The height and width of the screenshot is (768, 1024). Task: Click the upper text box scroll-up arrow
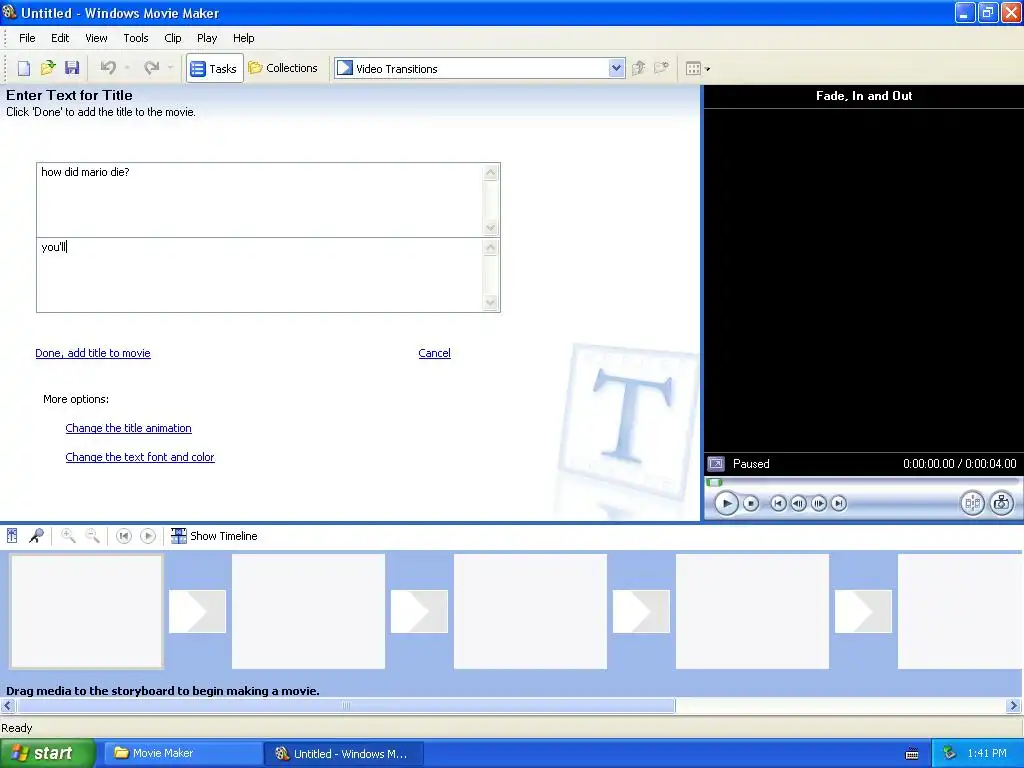[x=491, y=172]
